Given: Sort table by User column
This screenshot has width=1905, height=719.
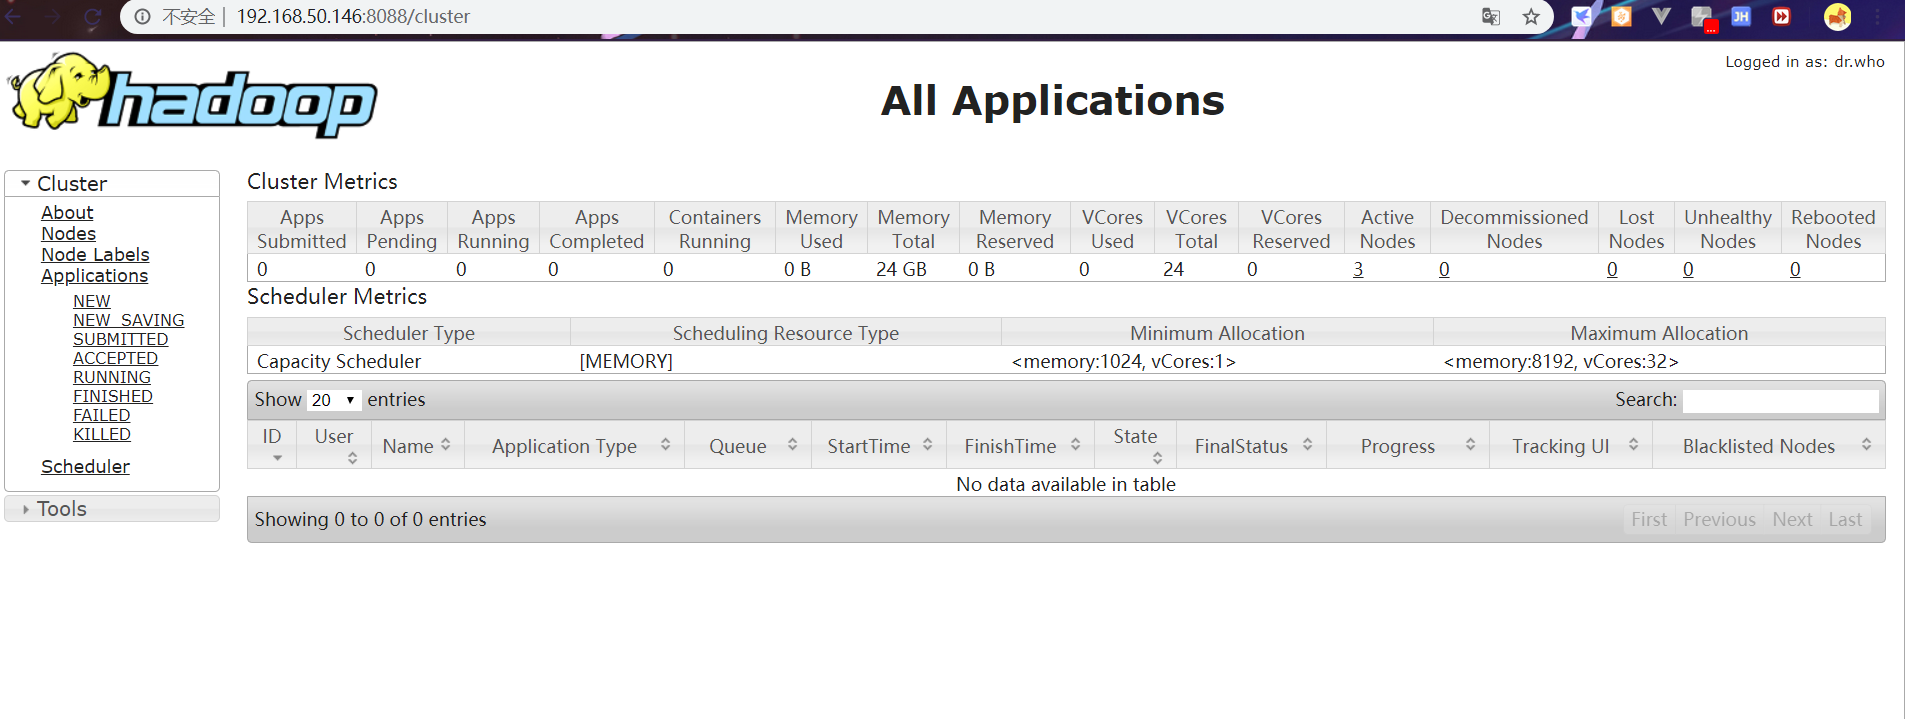Looking at the screenshot, I should click(334, 445).
